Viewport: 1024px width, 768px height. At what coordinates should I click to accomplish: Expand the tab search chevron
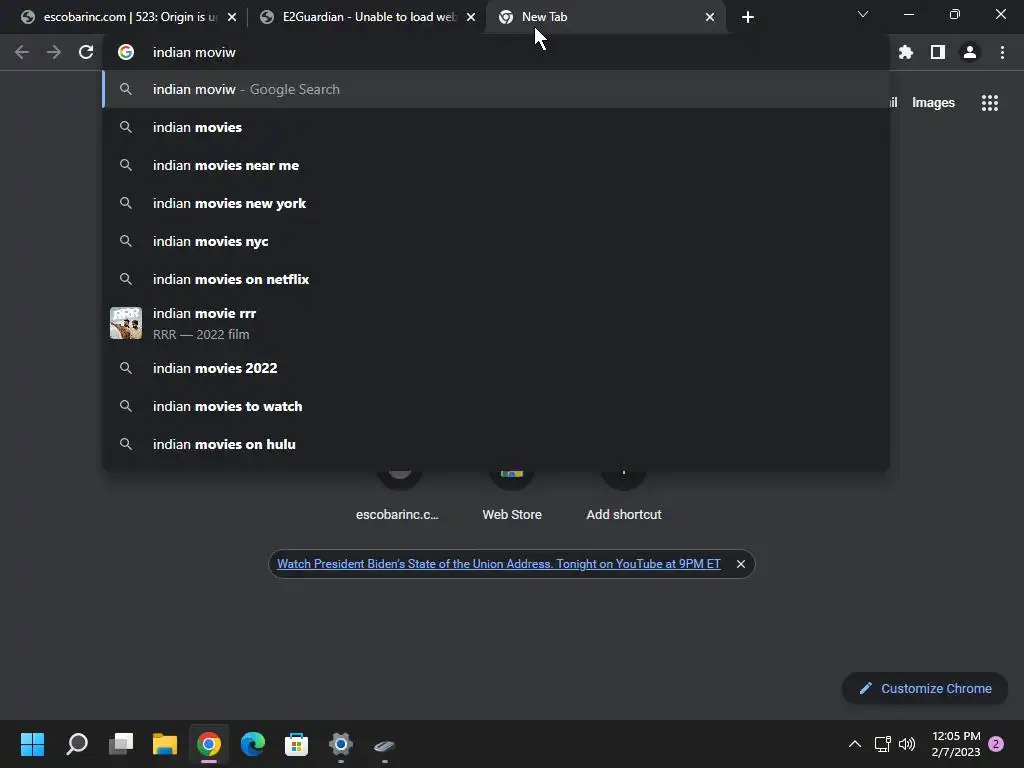click(x=863, y=14)
